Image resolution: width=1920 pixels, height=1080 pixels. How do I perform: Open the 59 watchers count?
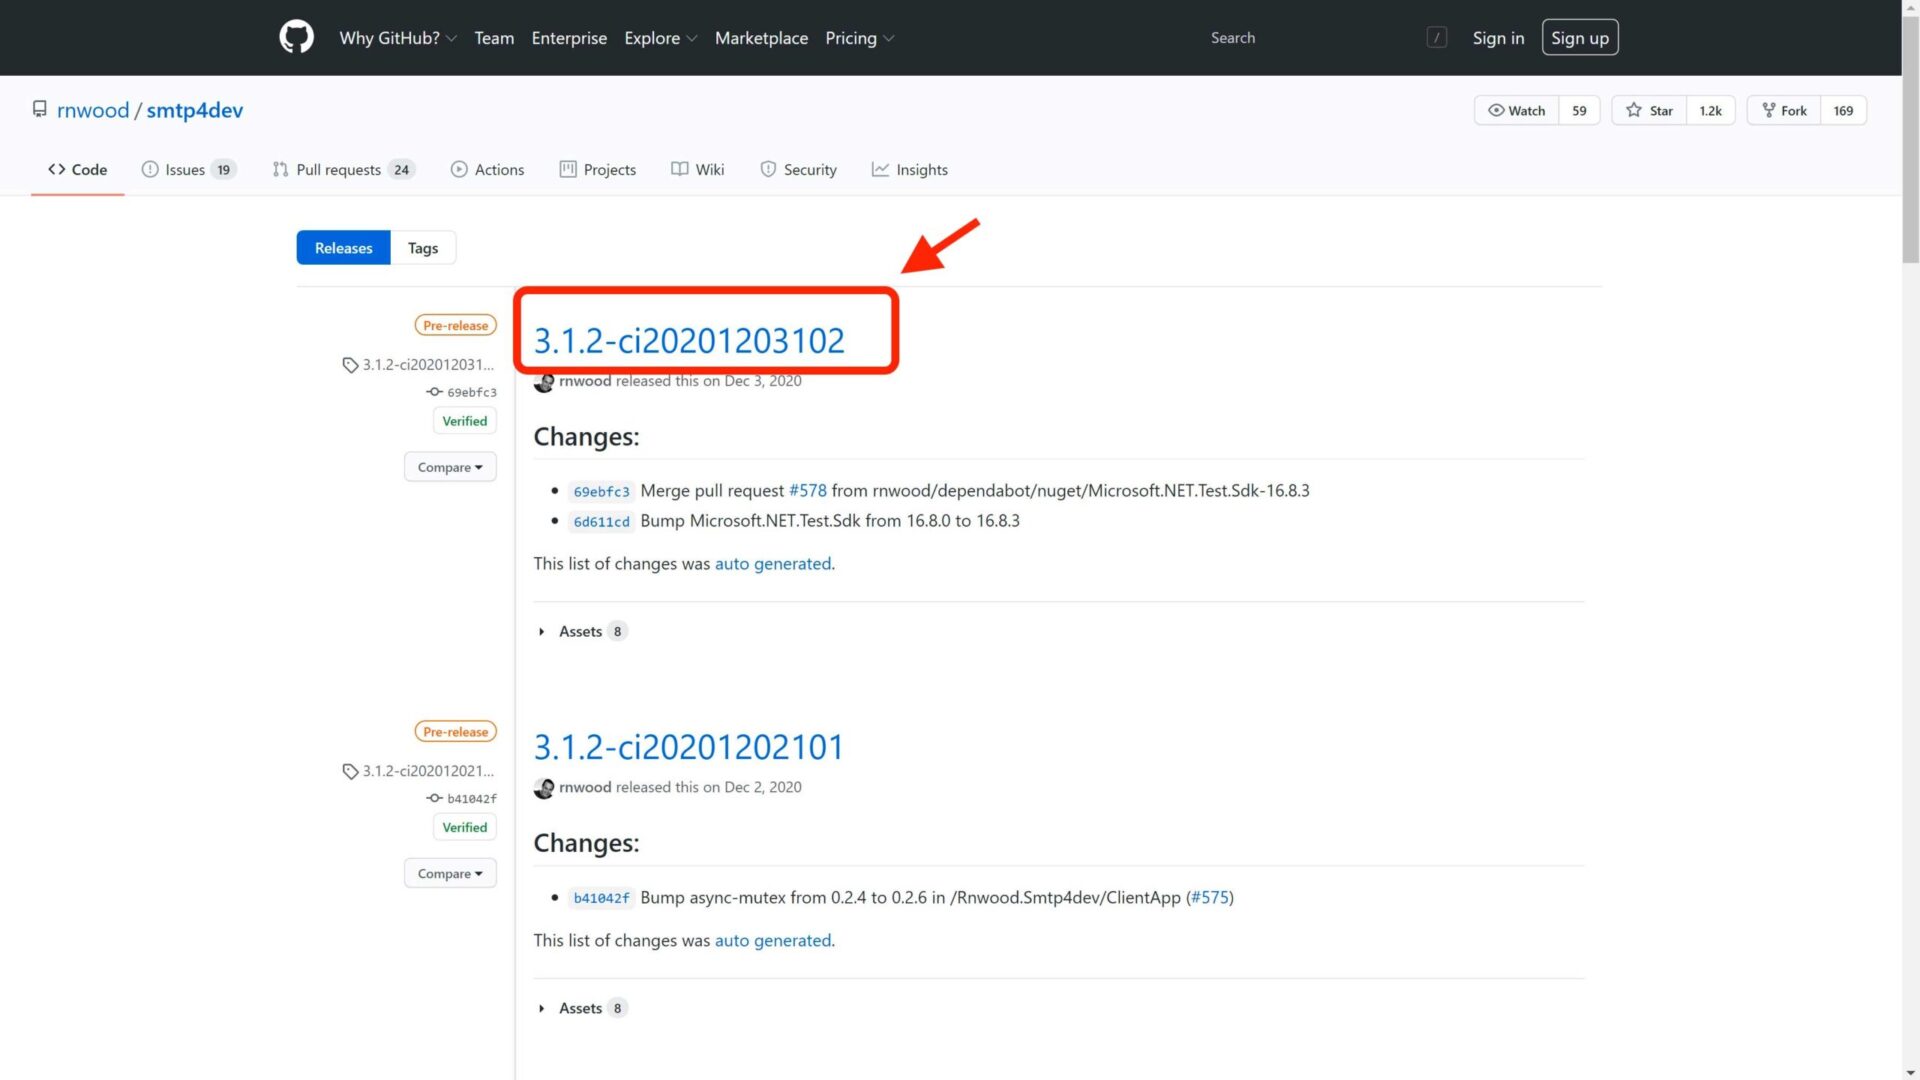1580,110
